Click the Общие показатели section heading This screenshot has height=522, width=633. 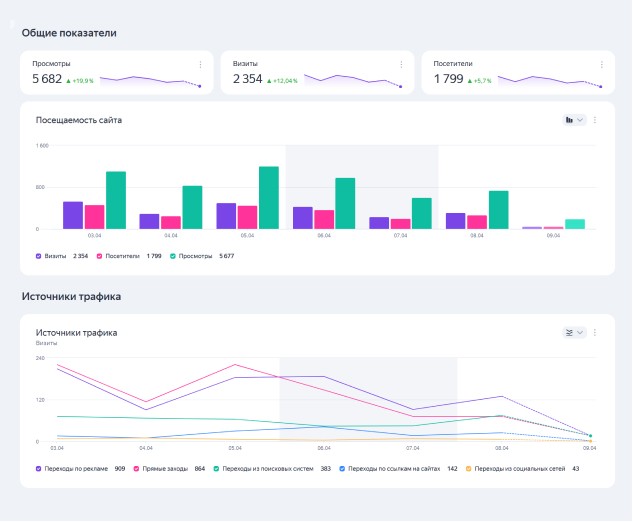[x=69, y=33]
